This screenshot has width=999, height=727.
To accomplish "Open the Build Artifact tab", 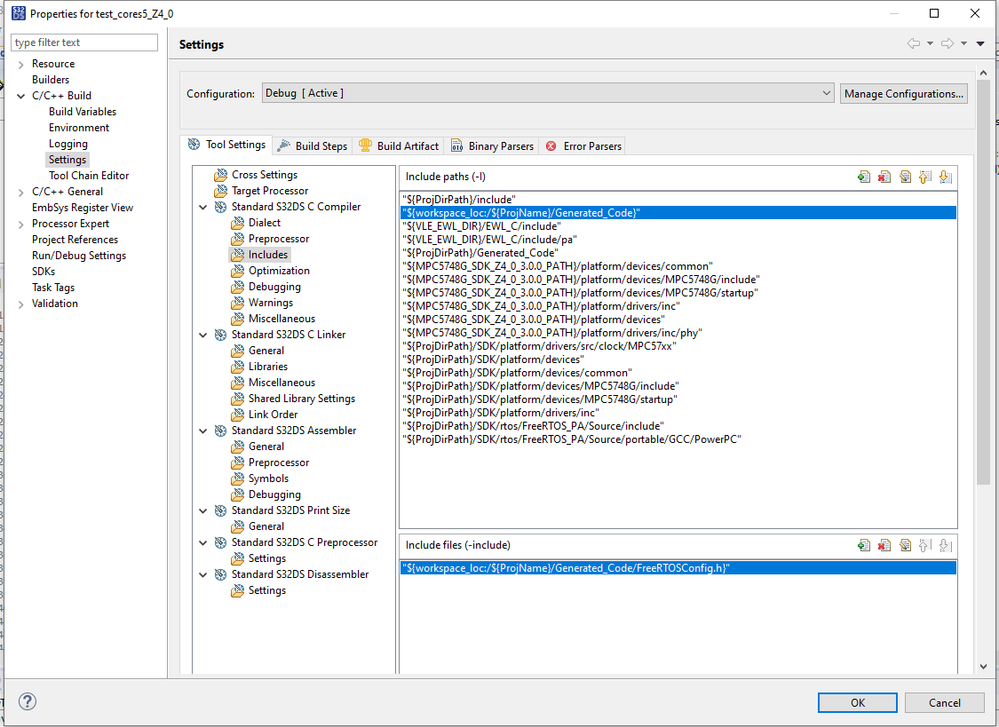I will tap(399, 146).
